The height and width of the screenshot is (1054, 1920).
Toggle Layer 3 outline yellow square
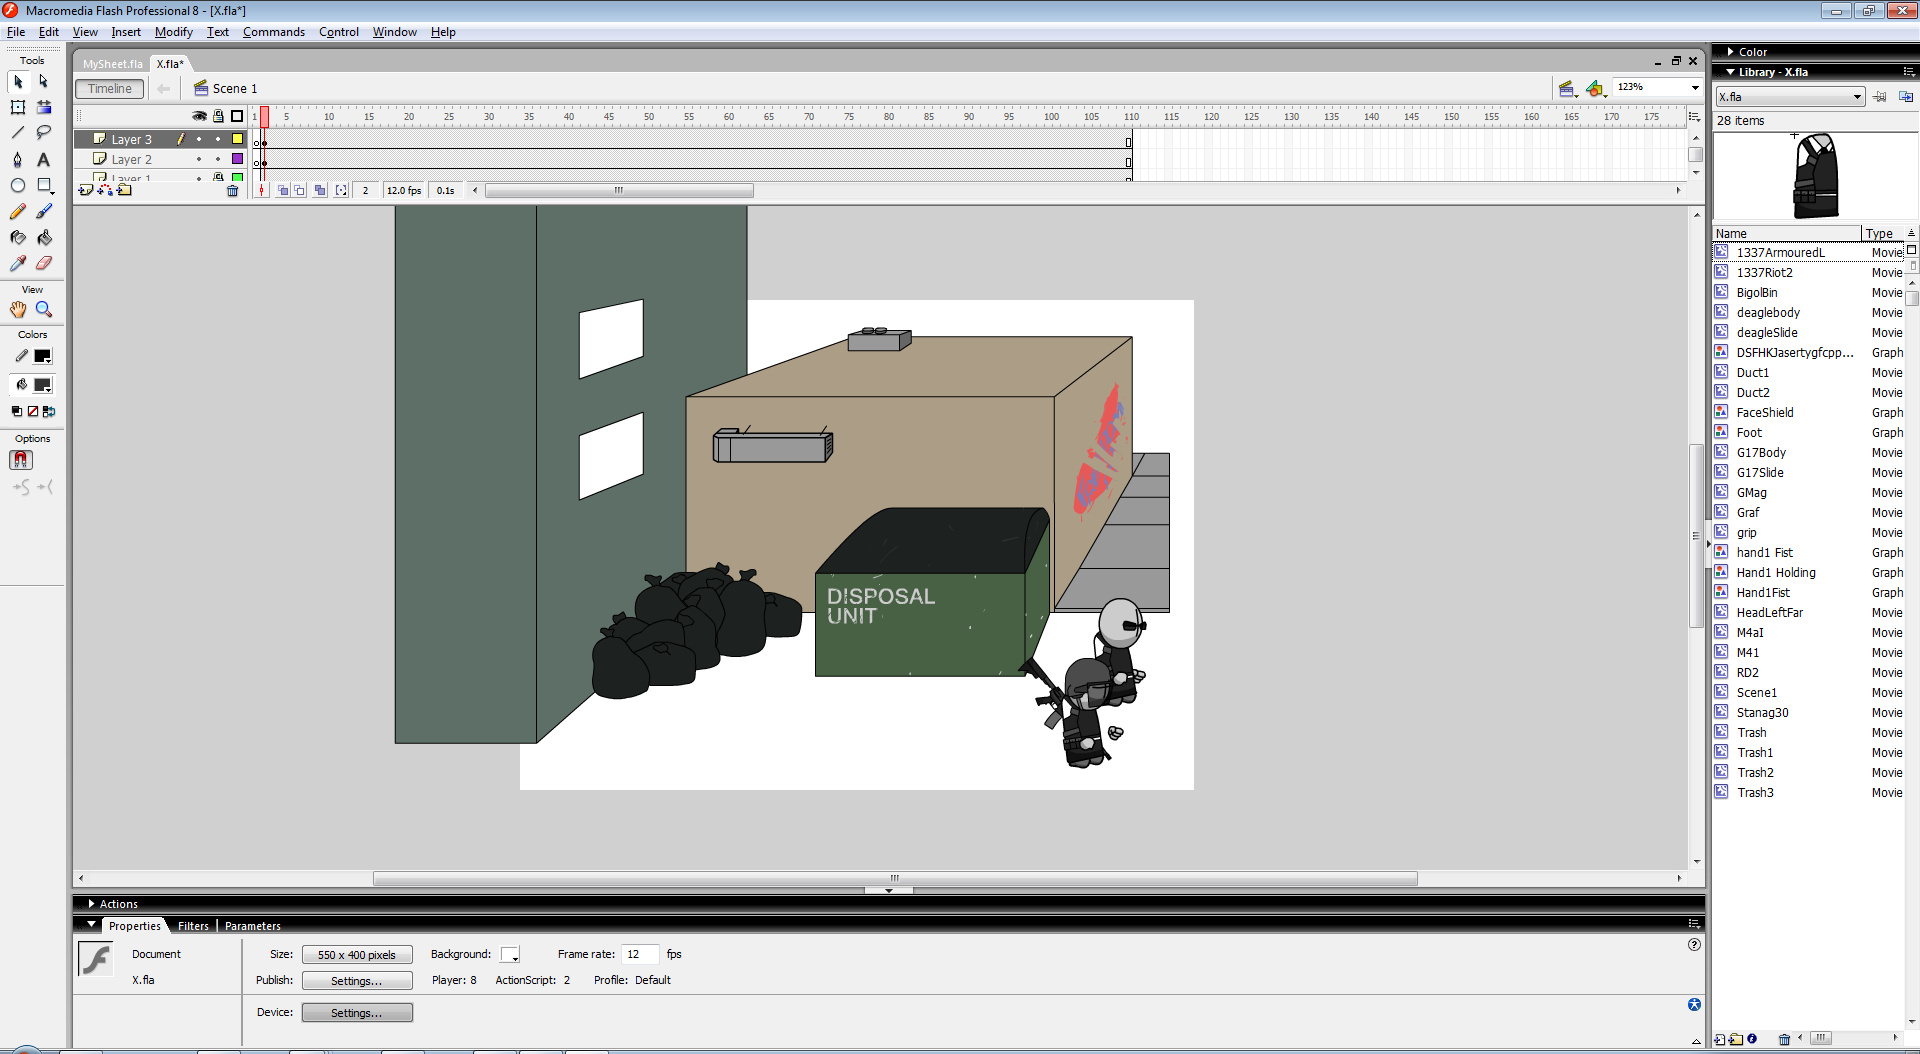tap(237, 139)
